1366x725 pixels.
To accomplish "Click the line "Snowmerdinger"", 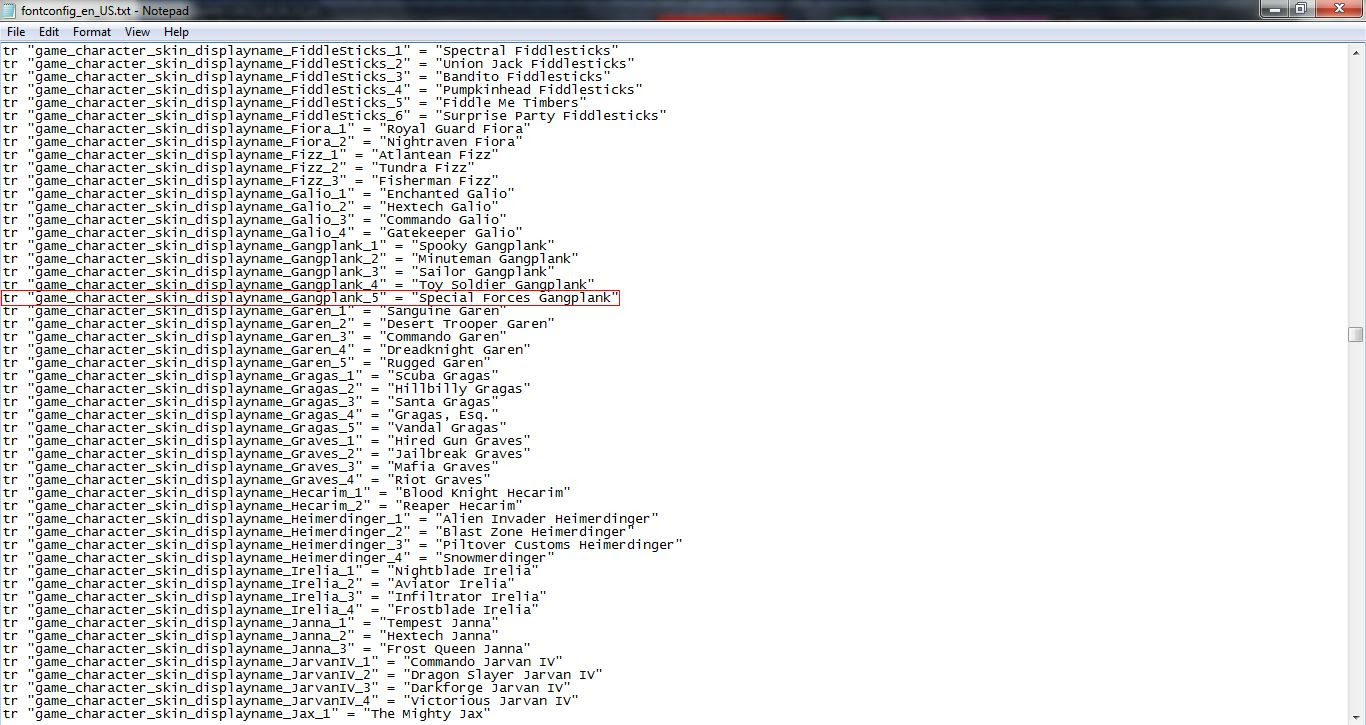I will tap(279, 557).
